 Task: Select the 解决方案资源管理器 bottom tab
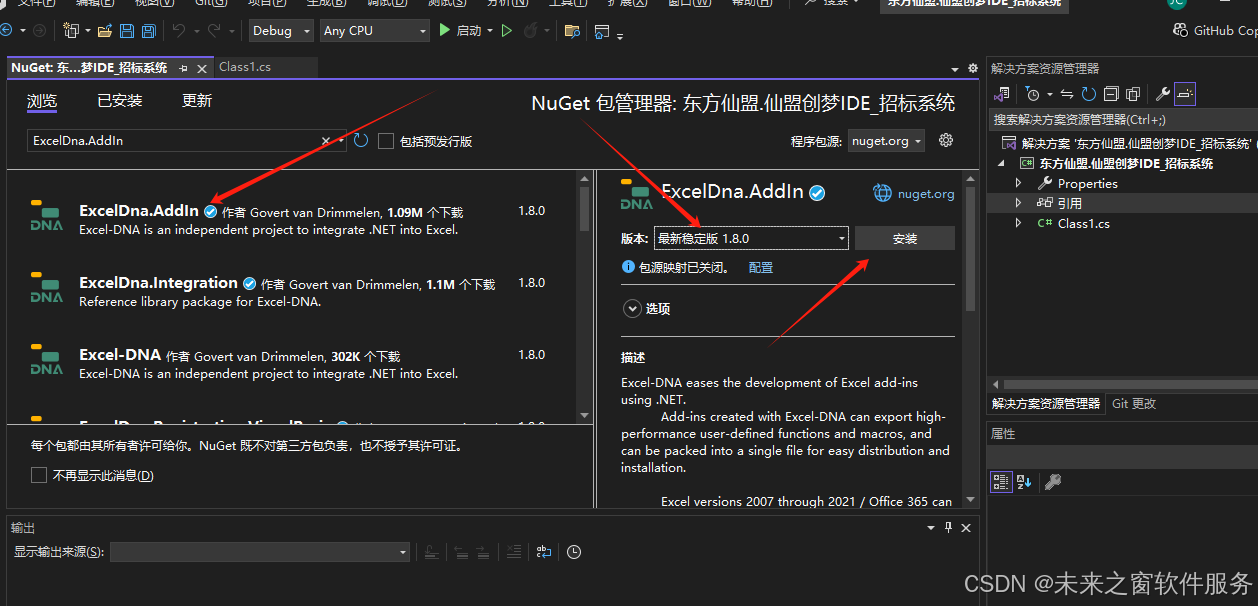point(1046,404)
